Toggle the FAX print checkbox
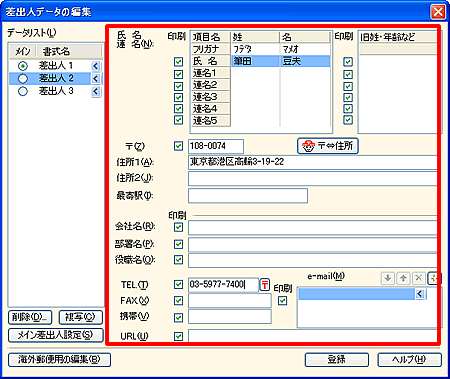The image size is (450, 379). tap(178, 301)
